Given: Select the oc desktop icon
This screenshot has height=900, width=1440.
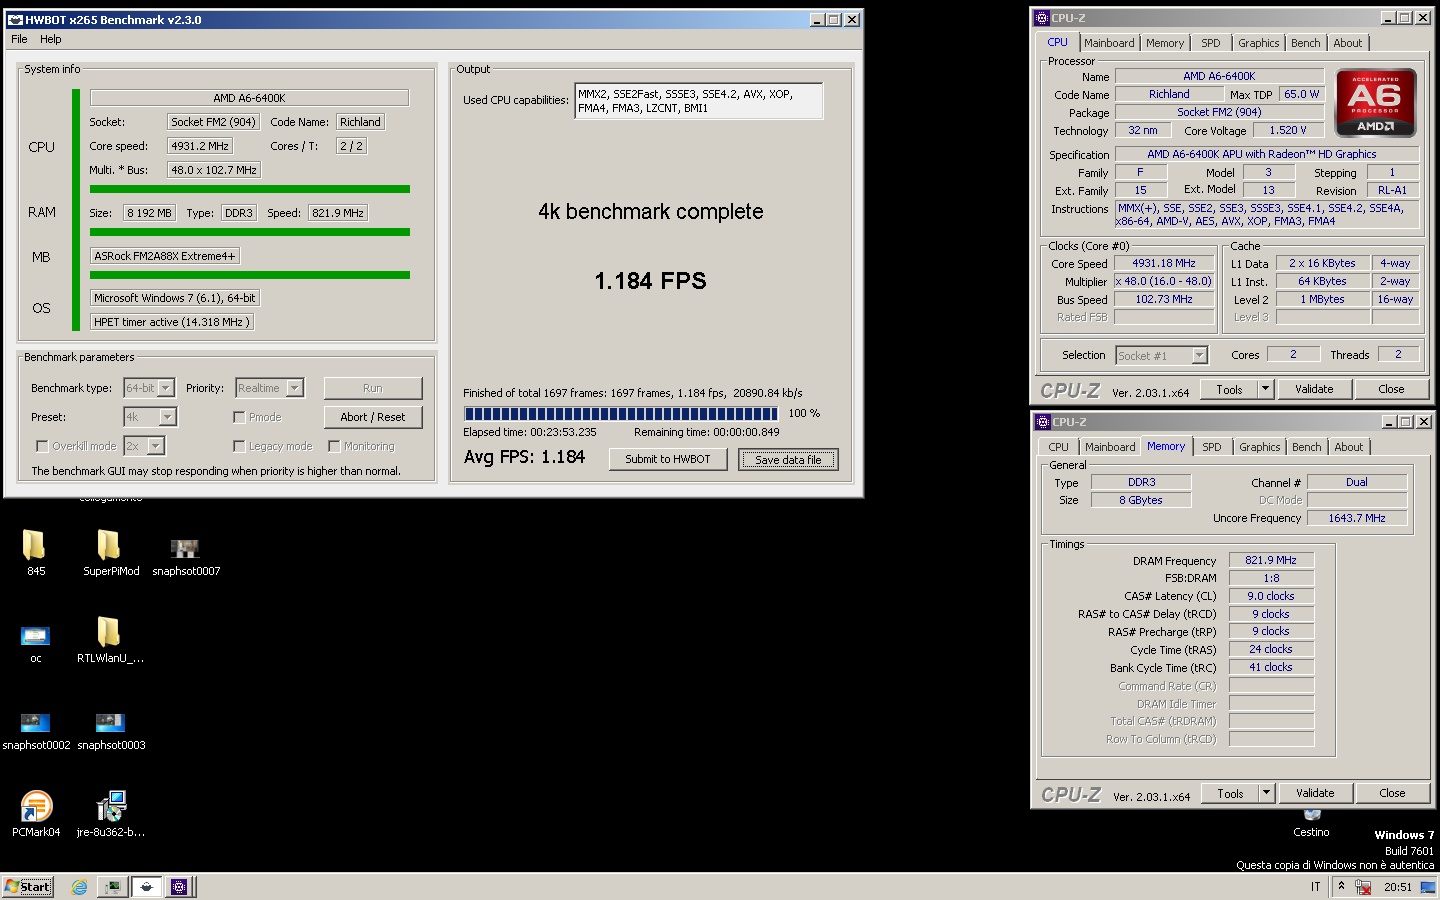Looking at the screenshot, I should [35, 636].
